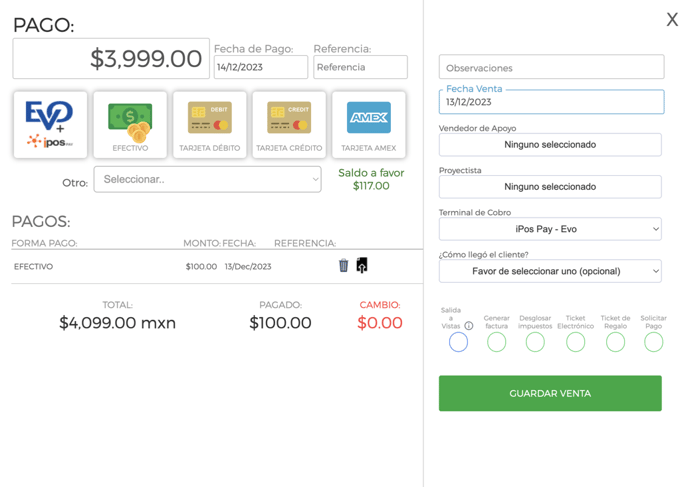Click the Saldo a favor $117.00 link
This screenshot has width=688, height=487.
click(371, 179)
